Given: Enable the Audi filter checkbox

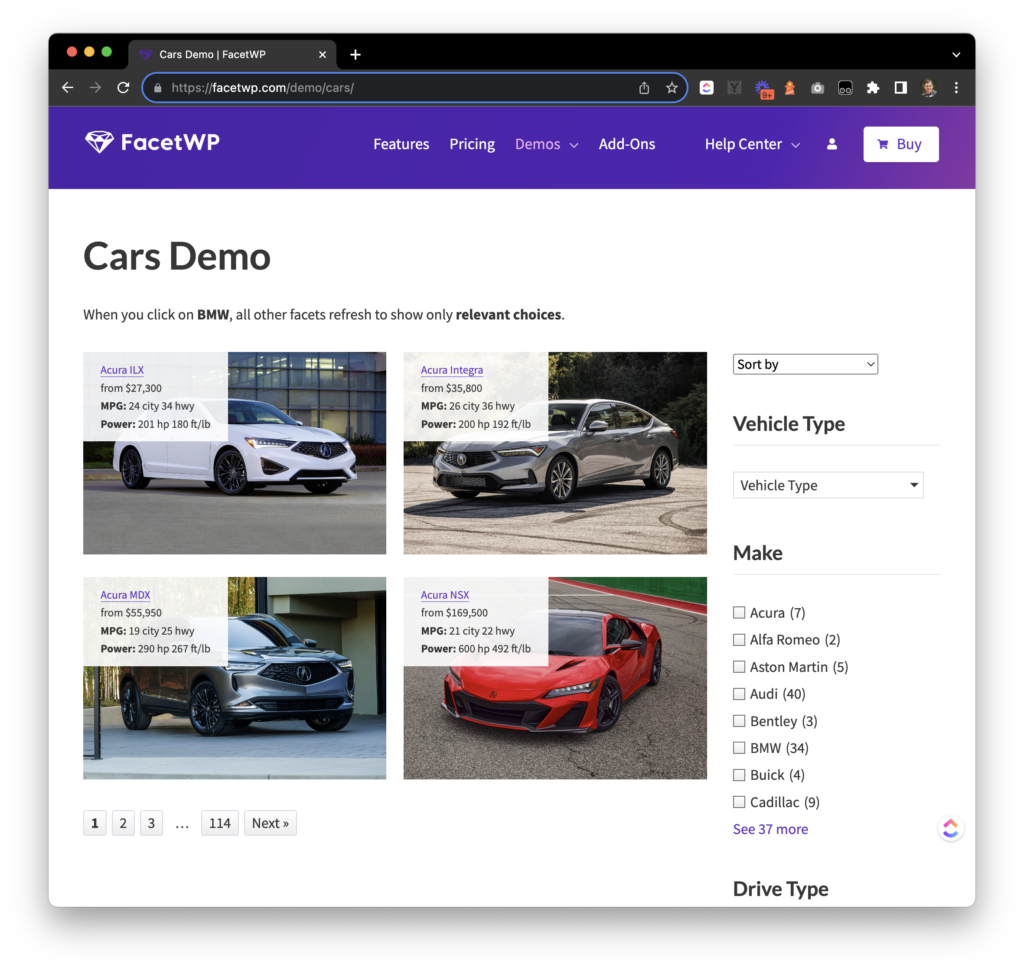Looking at the screenshot, I should pyautogui.click(x=738, y=693).
